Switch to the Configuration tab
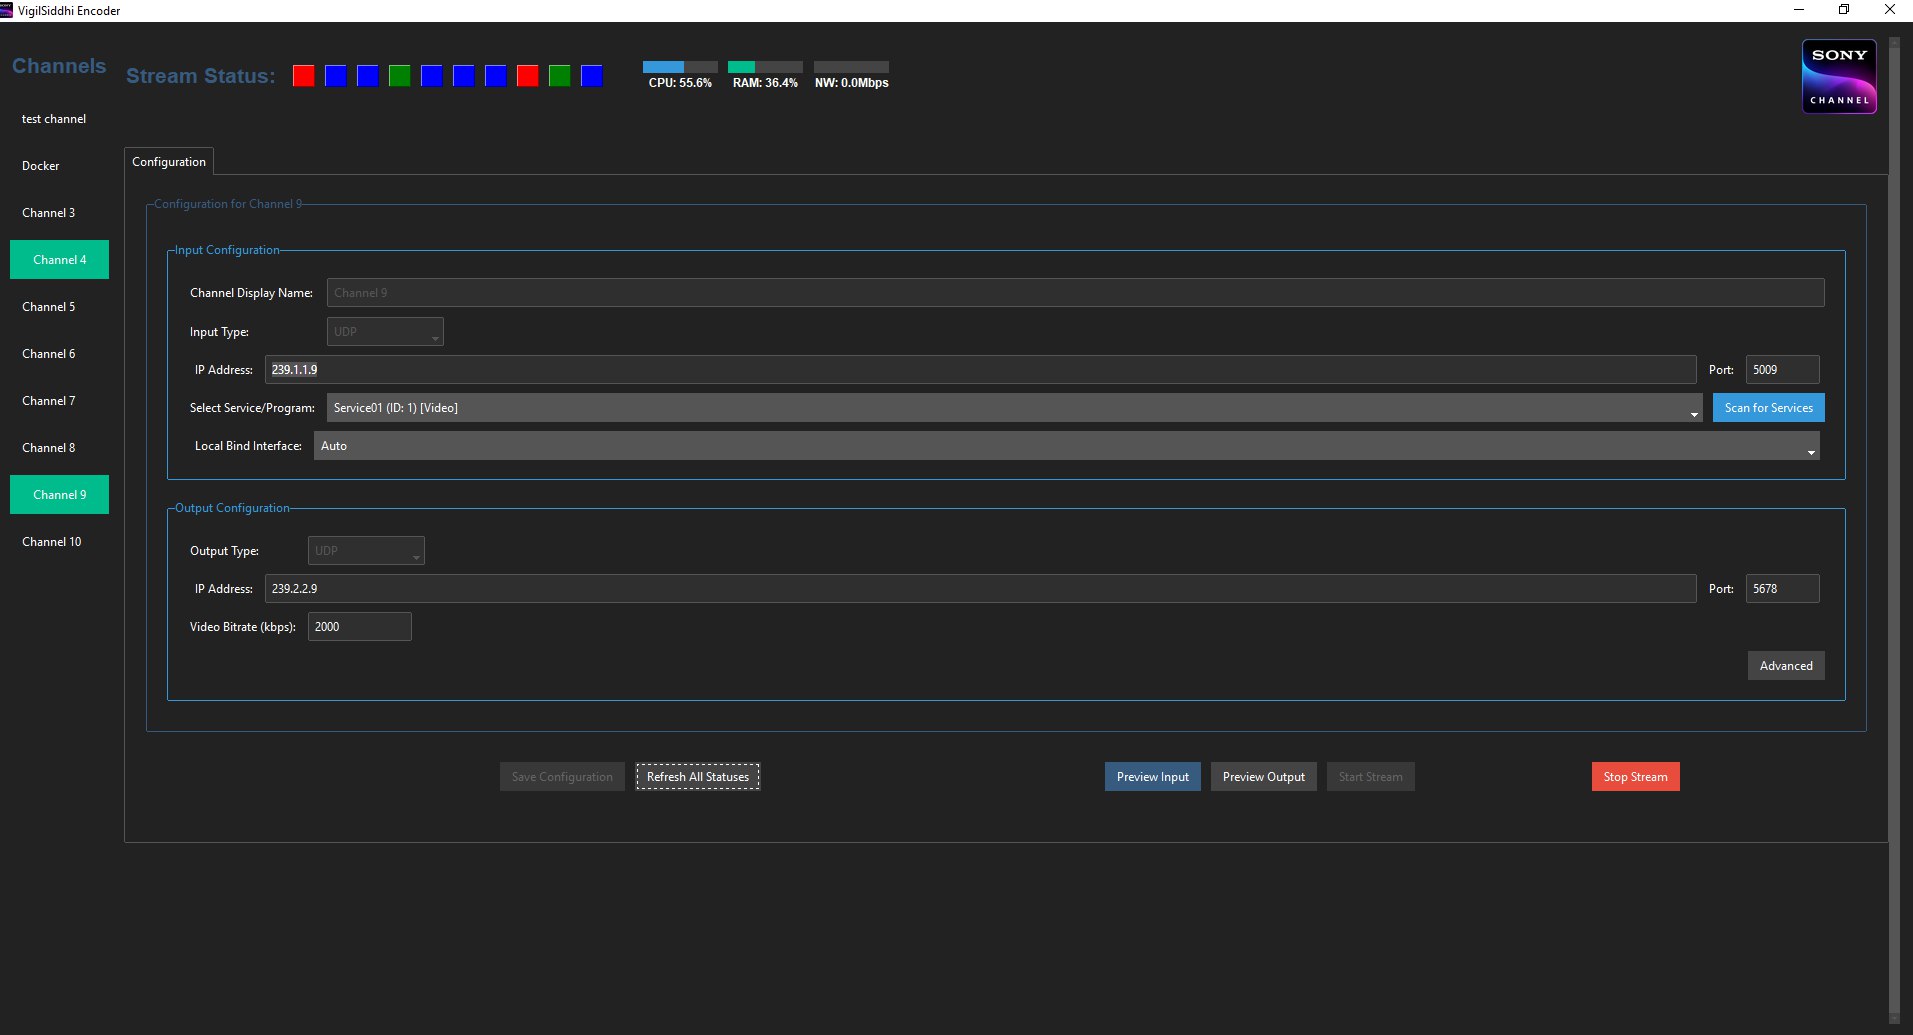The height and width of the screenshot is (1035, 1913). pos(167,161)
